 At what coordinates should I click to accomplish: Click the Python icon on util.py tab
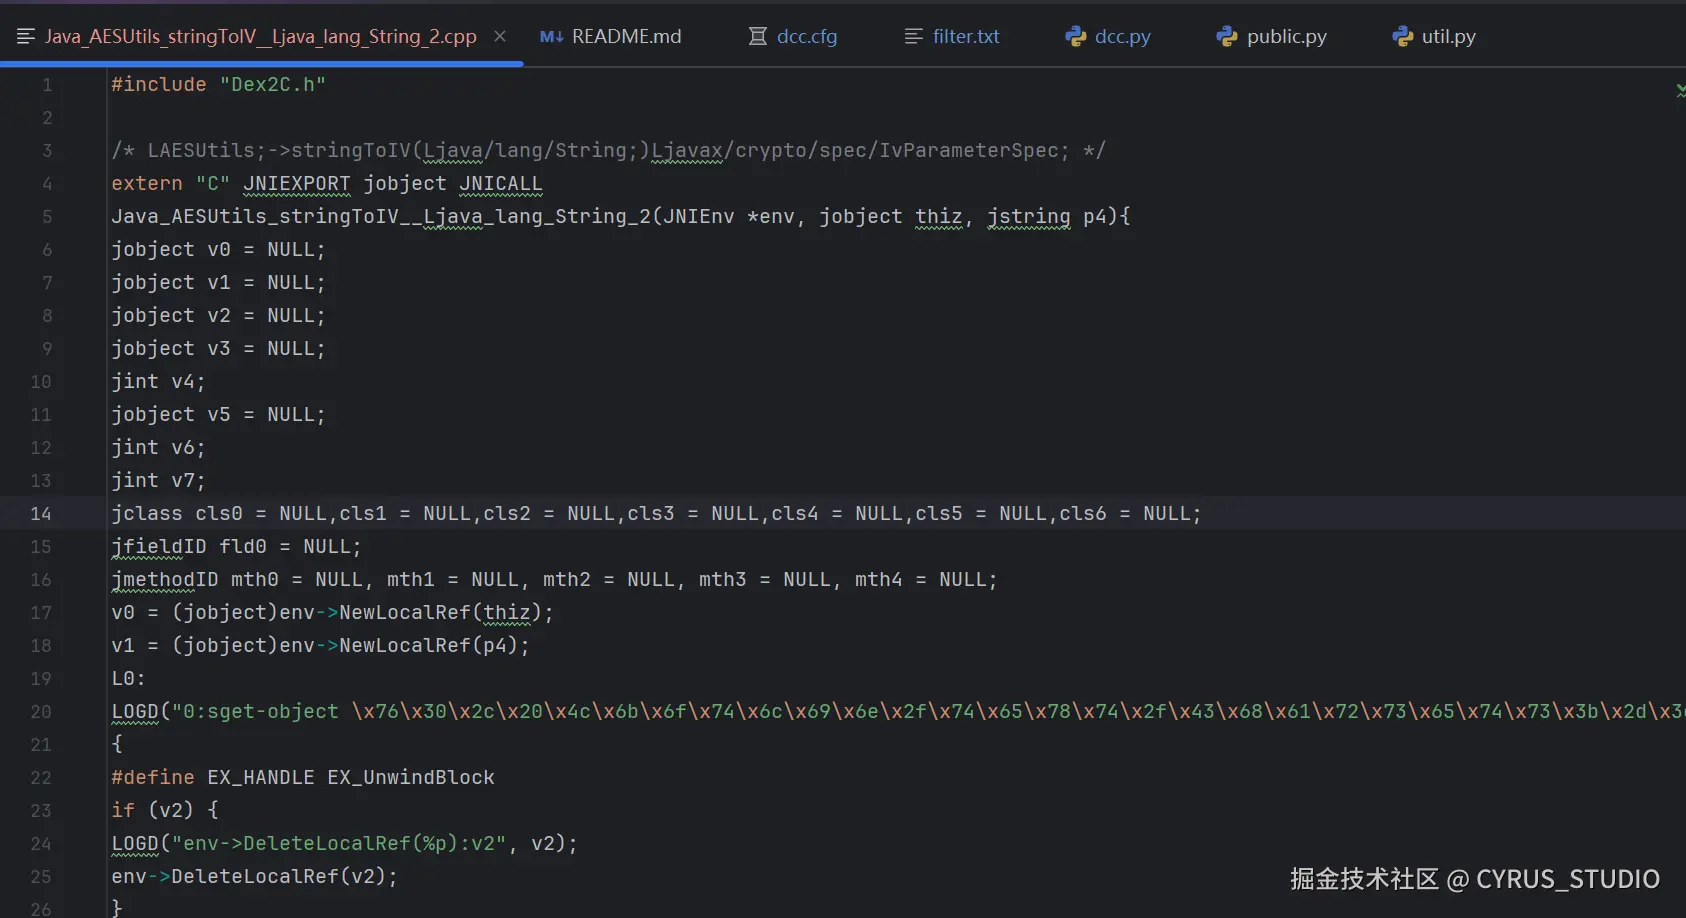click(x=1403, y=36)
